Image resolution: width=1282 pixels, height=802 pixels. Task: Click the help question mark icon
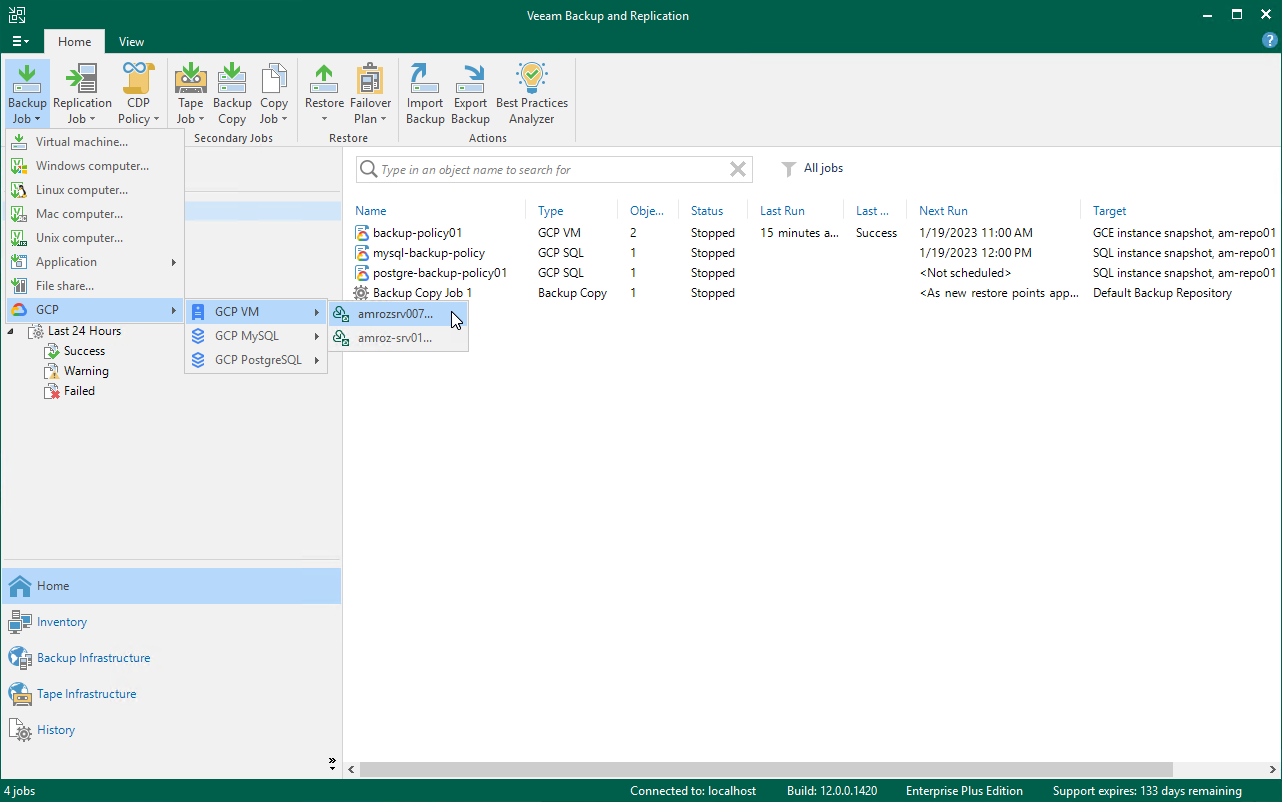point(1270,41)
